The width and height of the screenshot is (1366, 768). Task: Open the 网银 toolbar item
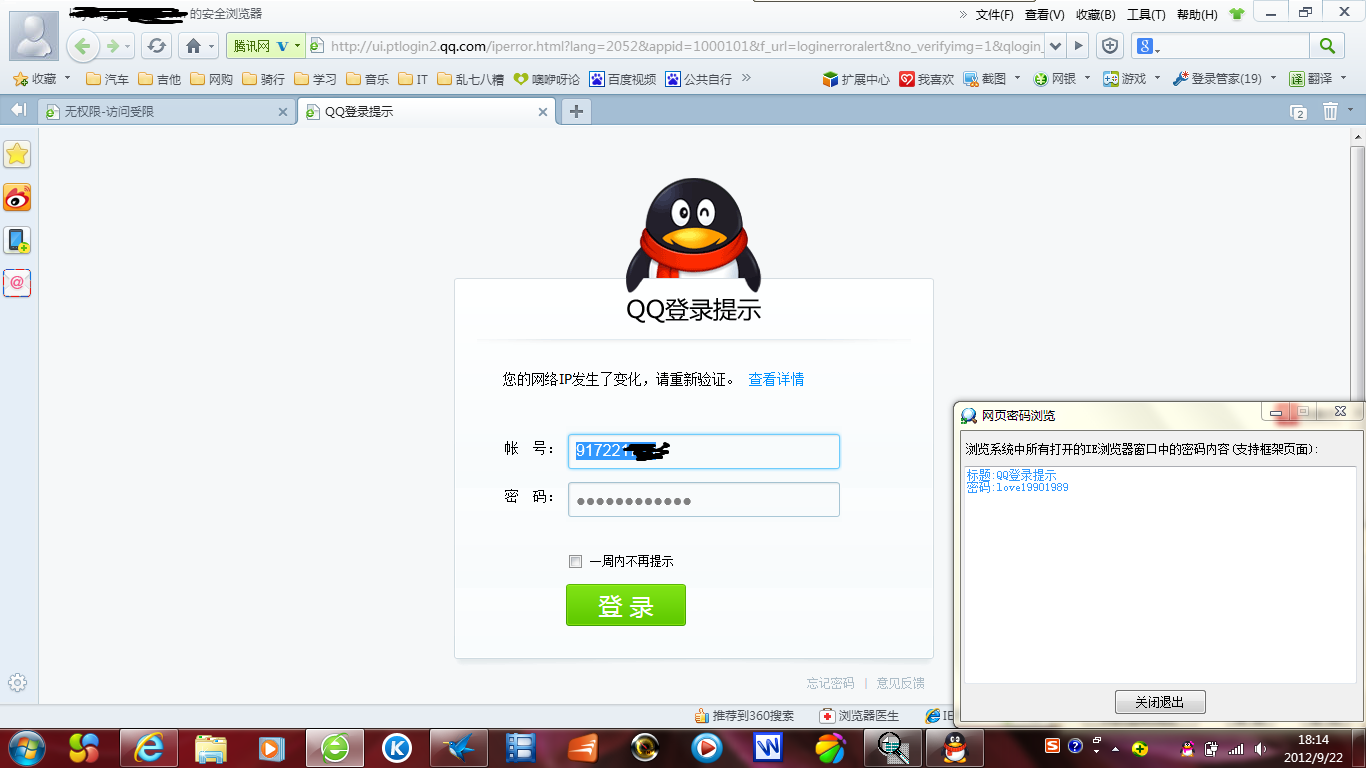tap(1055, 79)
